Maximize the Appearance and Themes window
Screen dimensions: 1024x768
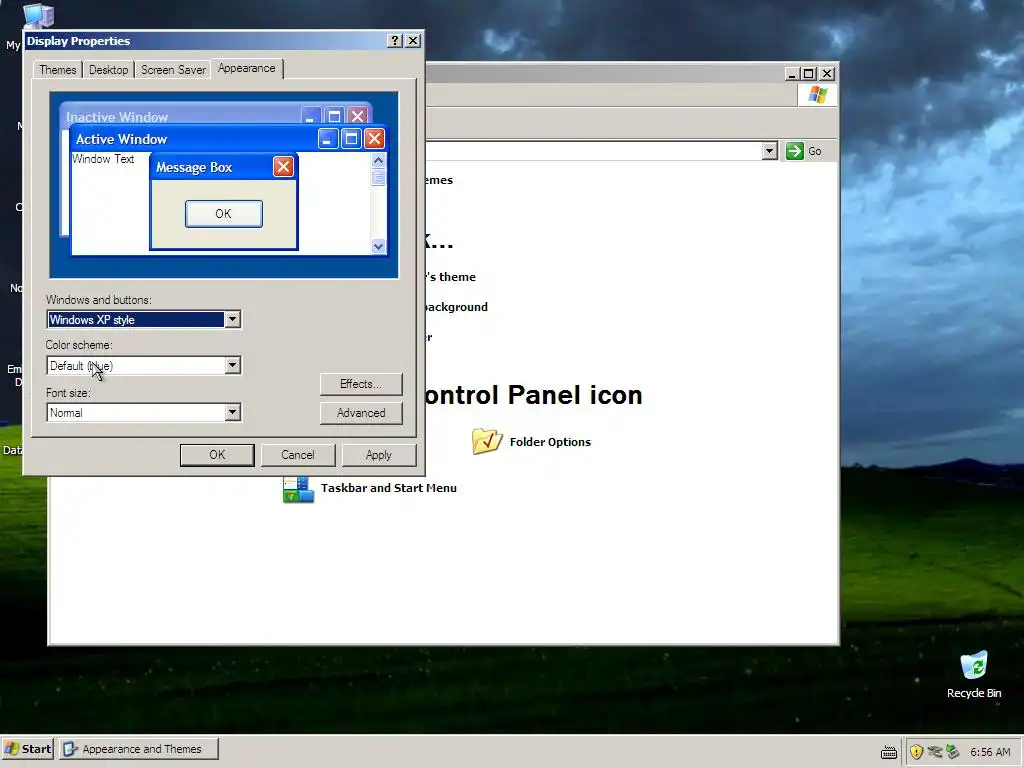pos(808,74)
